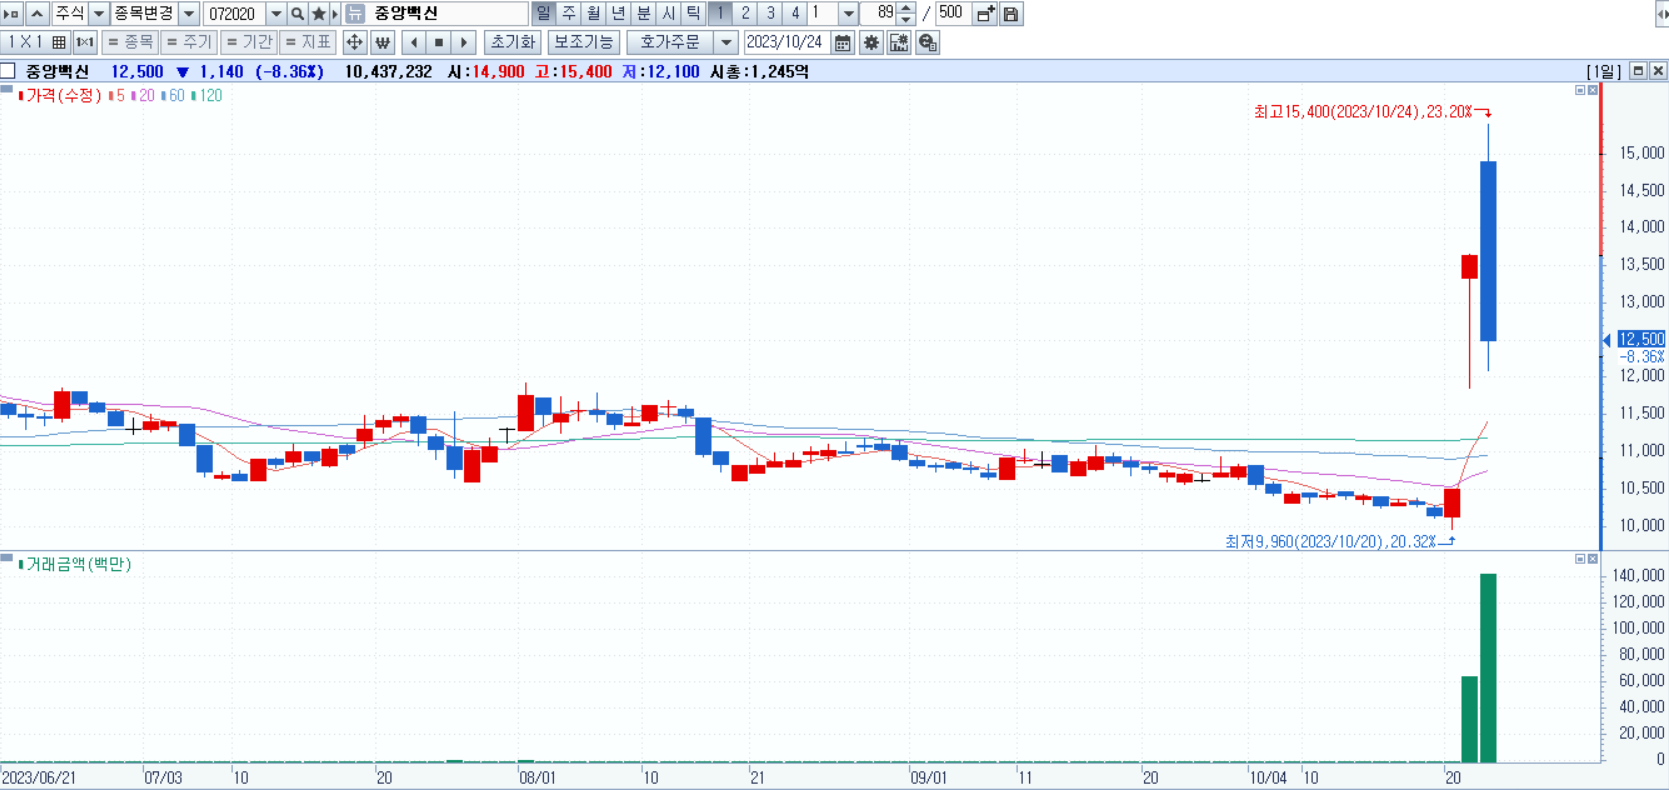Click the 초기화 reset button
1669x790 pixels.
[x=513, y=42]
